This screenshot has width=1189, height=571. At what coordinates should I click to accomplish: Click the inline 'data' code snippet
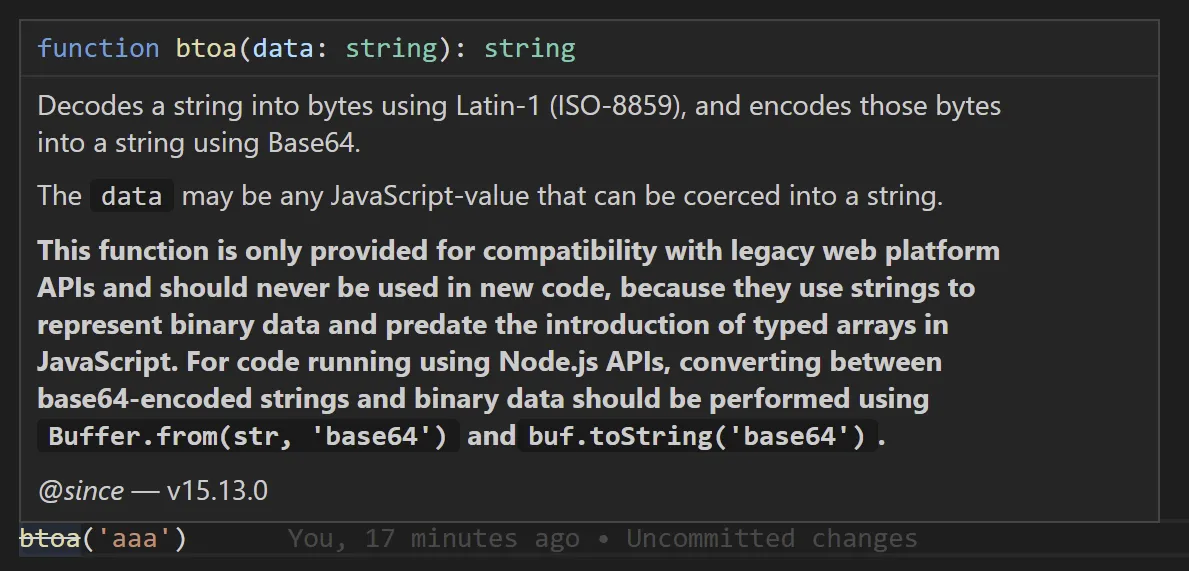[x=132, y=196]
